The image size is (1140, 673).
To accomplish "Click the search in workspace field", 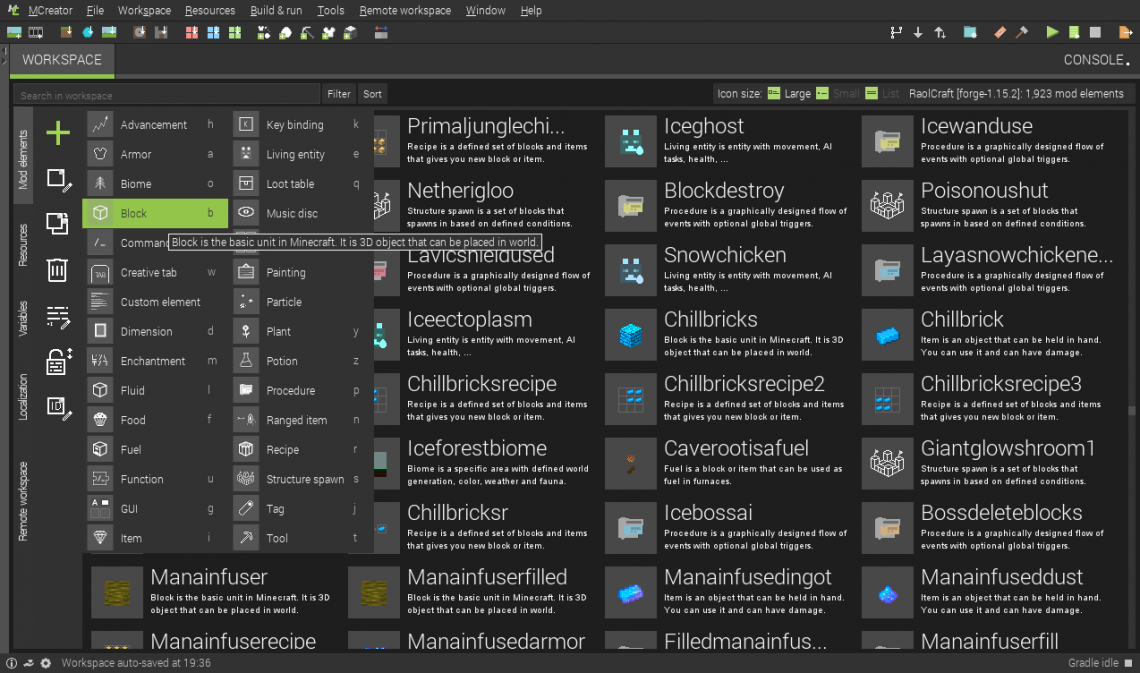I will tap(166, 95).
